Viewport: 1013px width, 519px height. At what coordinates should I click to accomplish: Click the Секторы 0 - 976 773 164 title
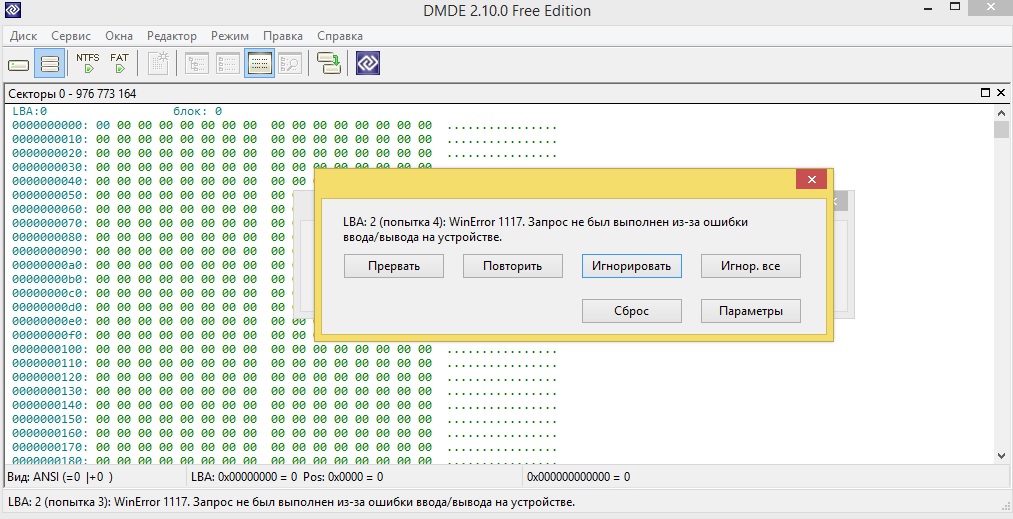point(72,94)
